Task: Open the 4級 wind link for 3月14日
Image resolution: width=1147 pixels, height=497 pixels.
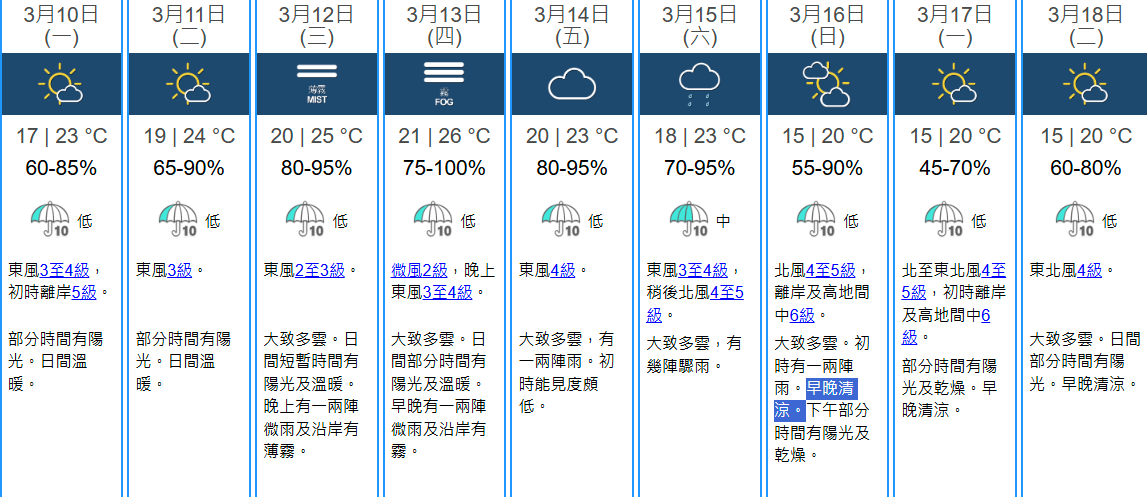Action: click(x=562, y=270)
